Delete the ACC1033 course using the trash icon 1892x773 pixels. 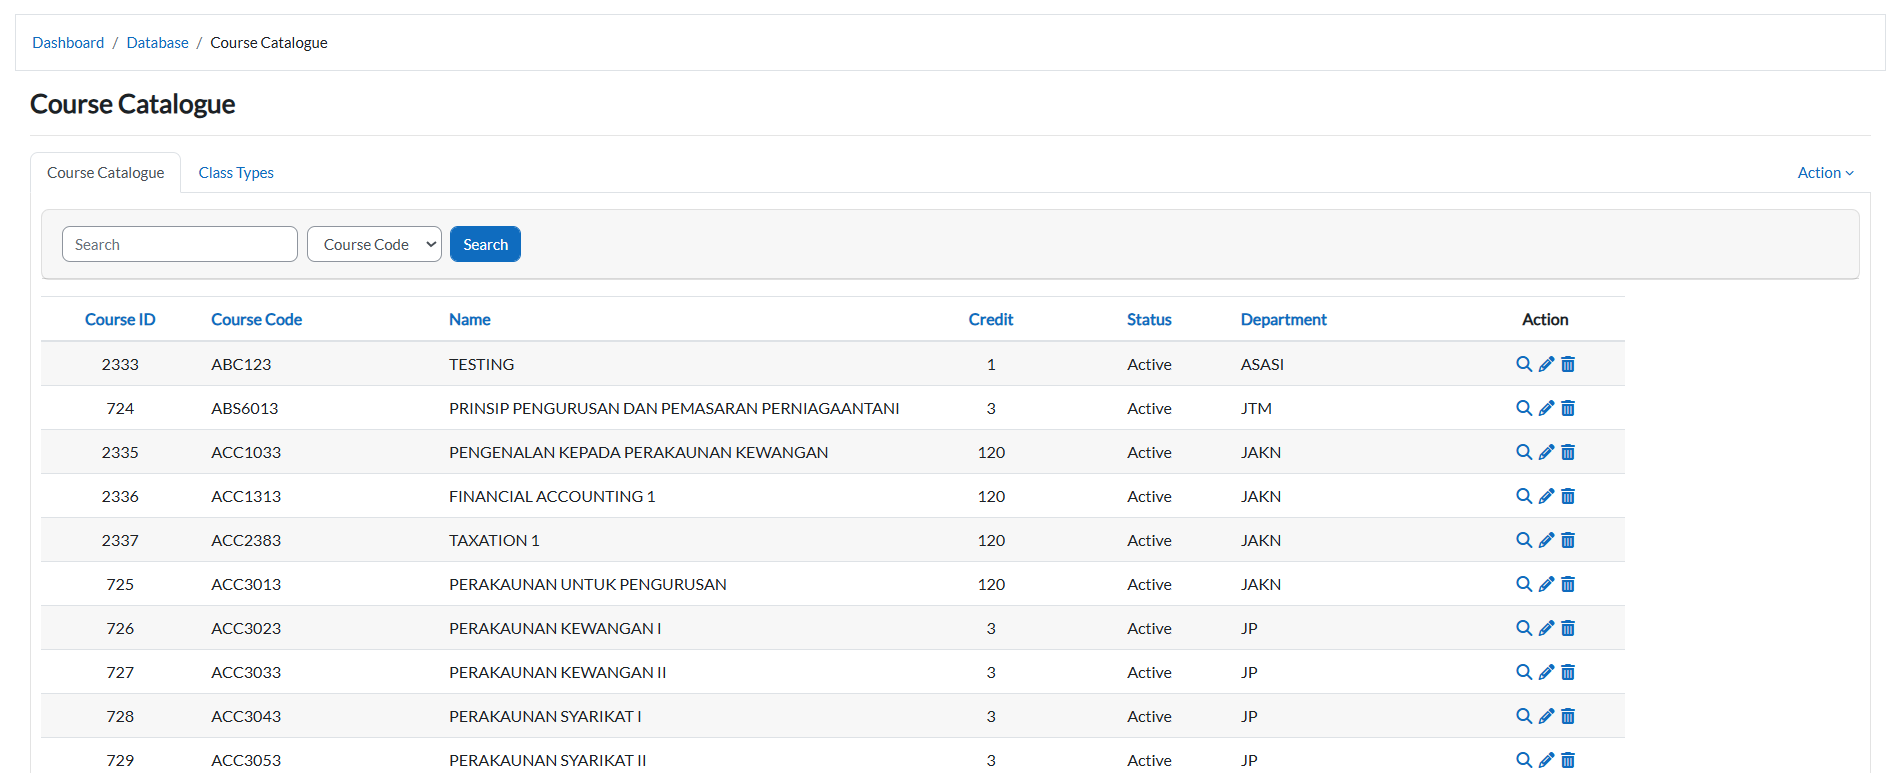1568,452
